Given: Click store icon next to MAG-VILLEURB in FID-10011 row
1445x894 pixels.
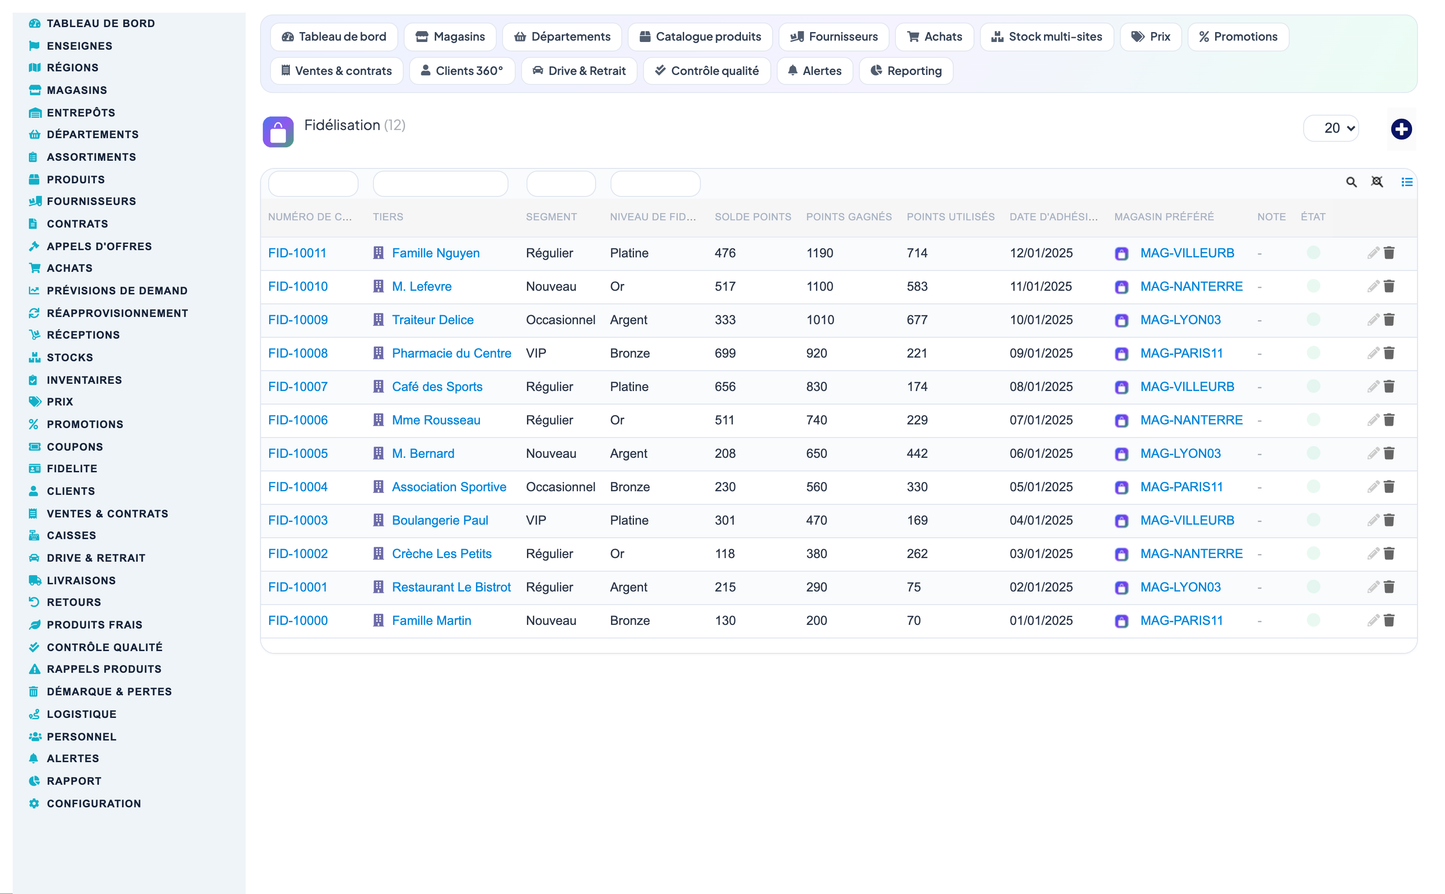Looking at the screenshot, I should click(x=1121, y=254).
